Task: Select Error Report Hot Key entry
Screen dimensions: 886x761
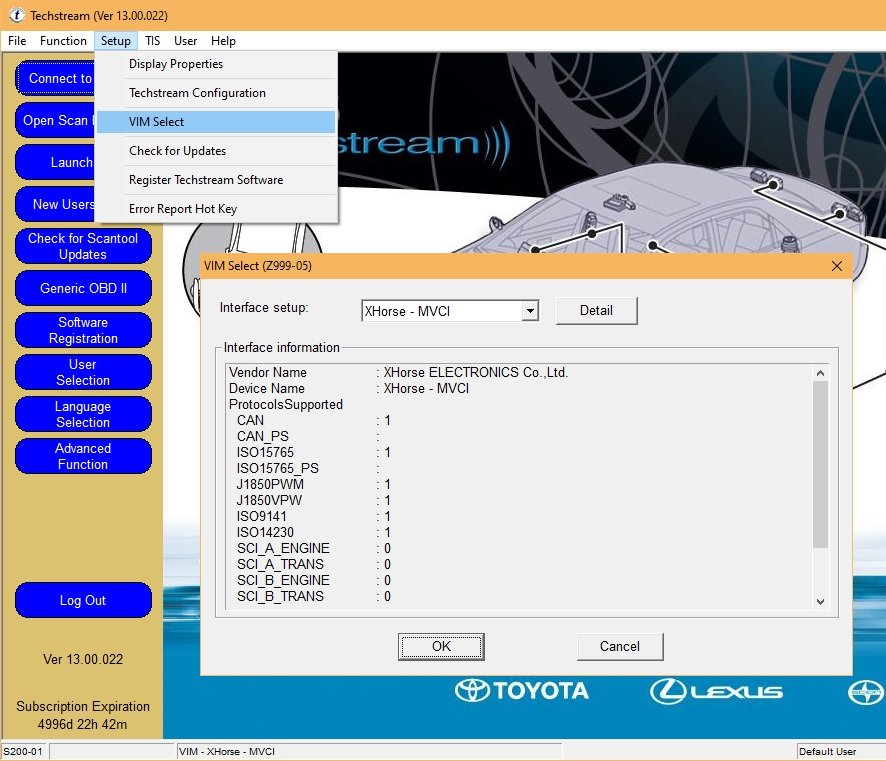Action: (x=216, y=209)
